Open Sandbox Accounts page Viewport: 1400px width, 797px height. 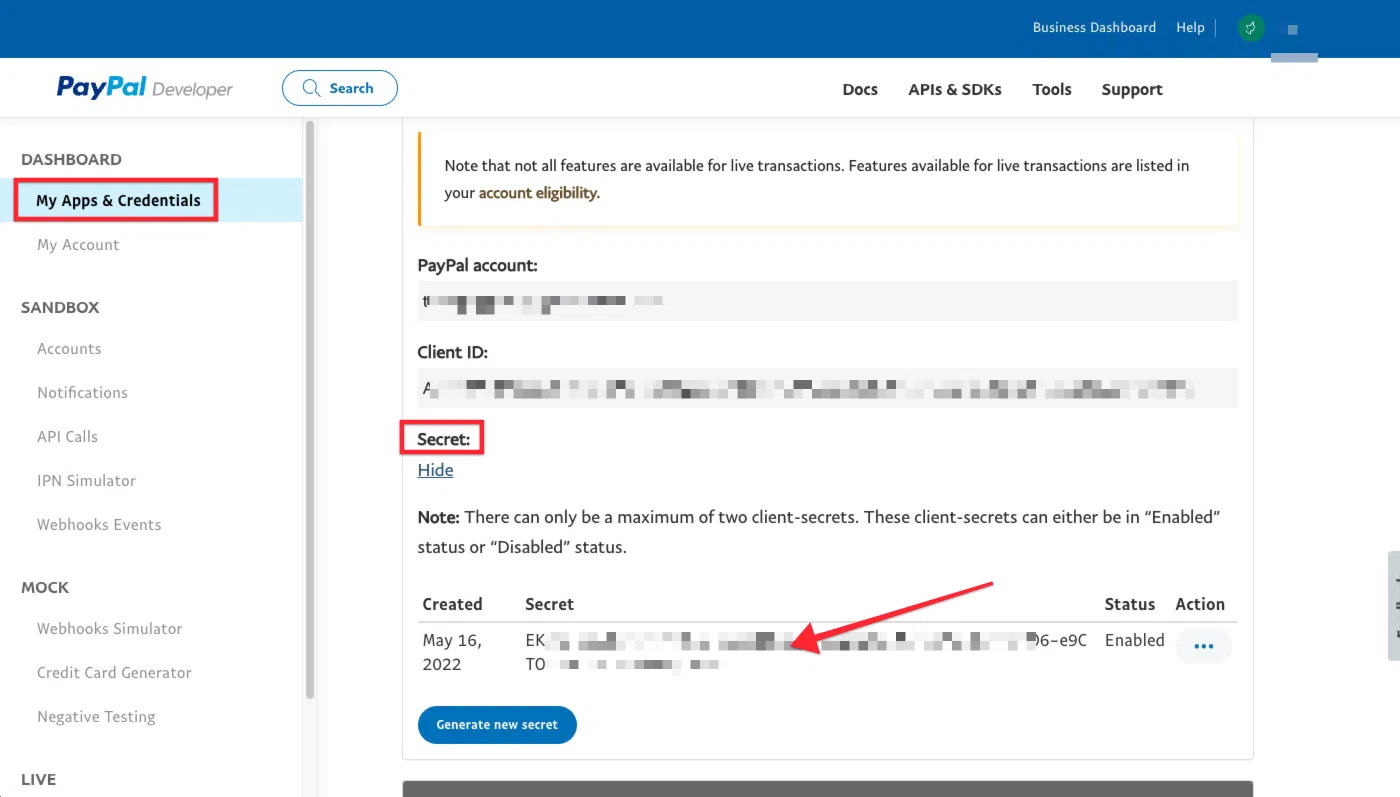tap(69, 349)
